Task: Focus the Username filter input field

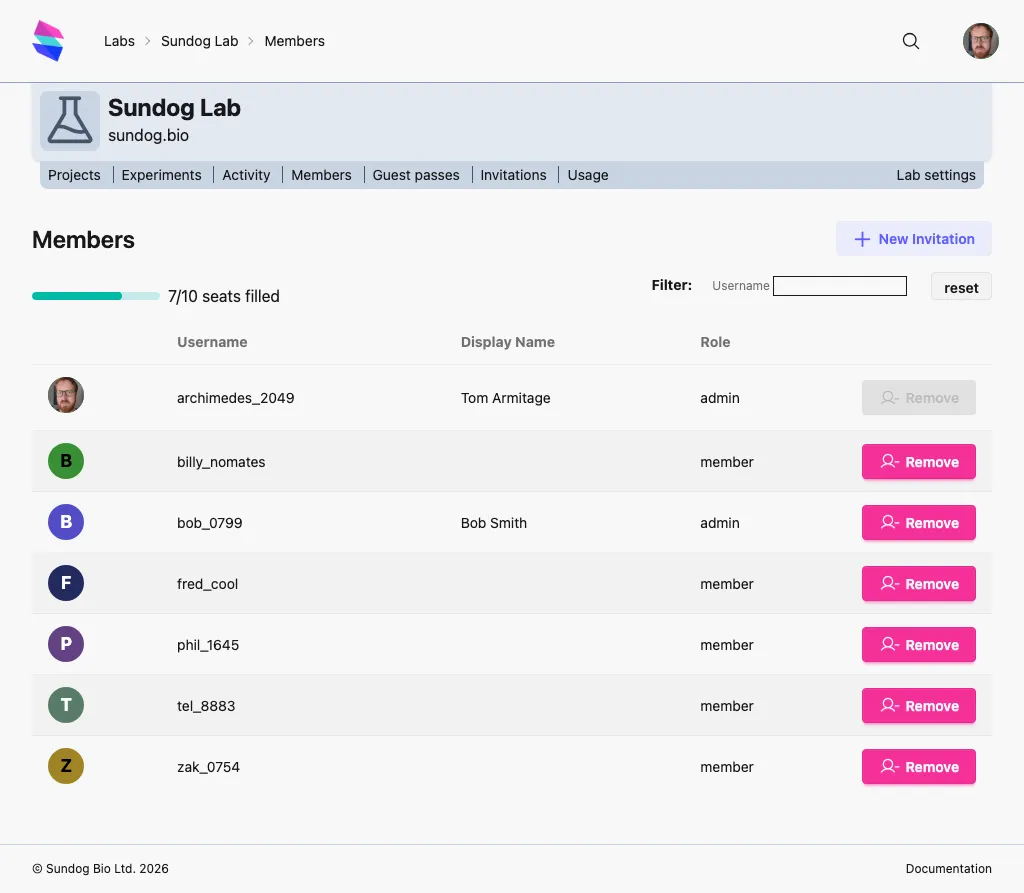Action: click(840, 286)
